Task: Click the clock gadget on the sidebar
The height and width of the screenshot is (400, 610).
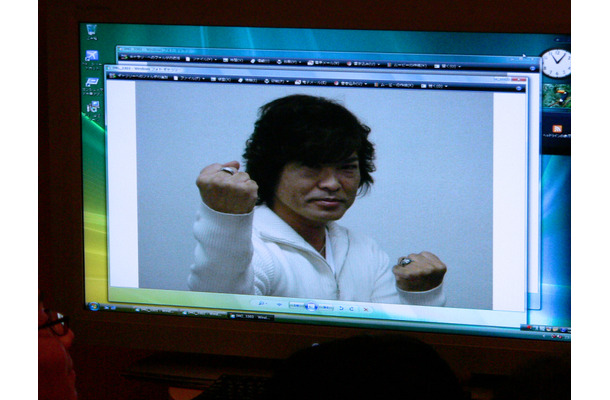Action: click(555, 63)
